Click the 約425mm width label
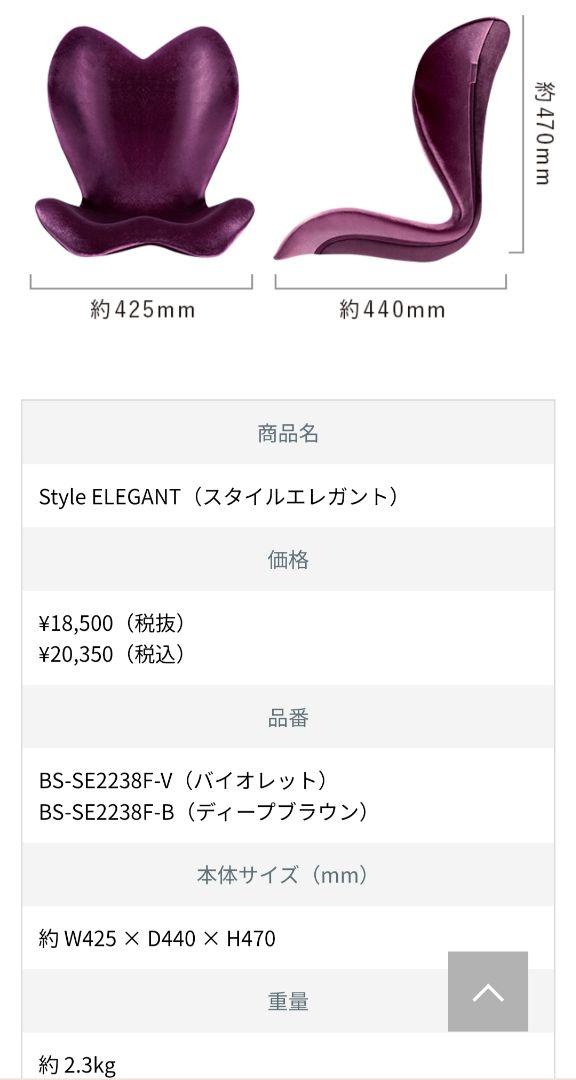576x1080 pixels. (x=143, y=310)
